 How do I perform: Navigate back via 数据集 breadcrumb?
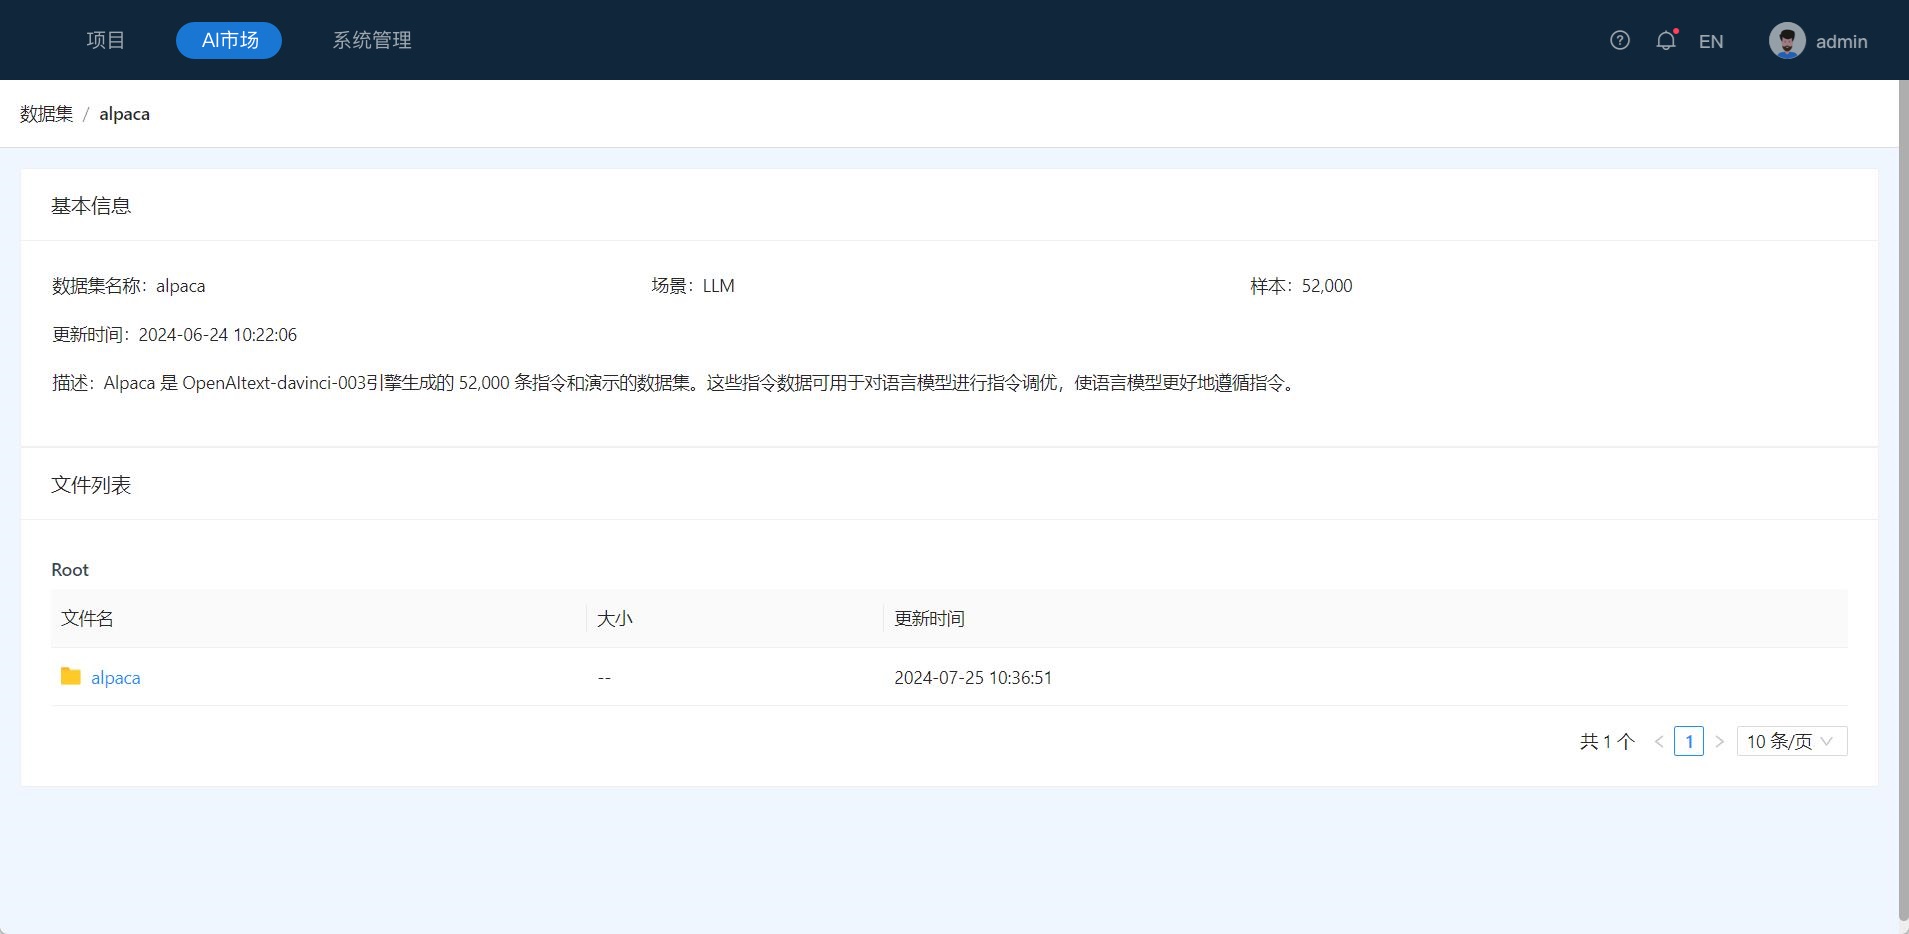[x=46, y=114]
